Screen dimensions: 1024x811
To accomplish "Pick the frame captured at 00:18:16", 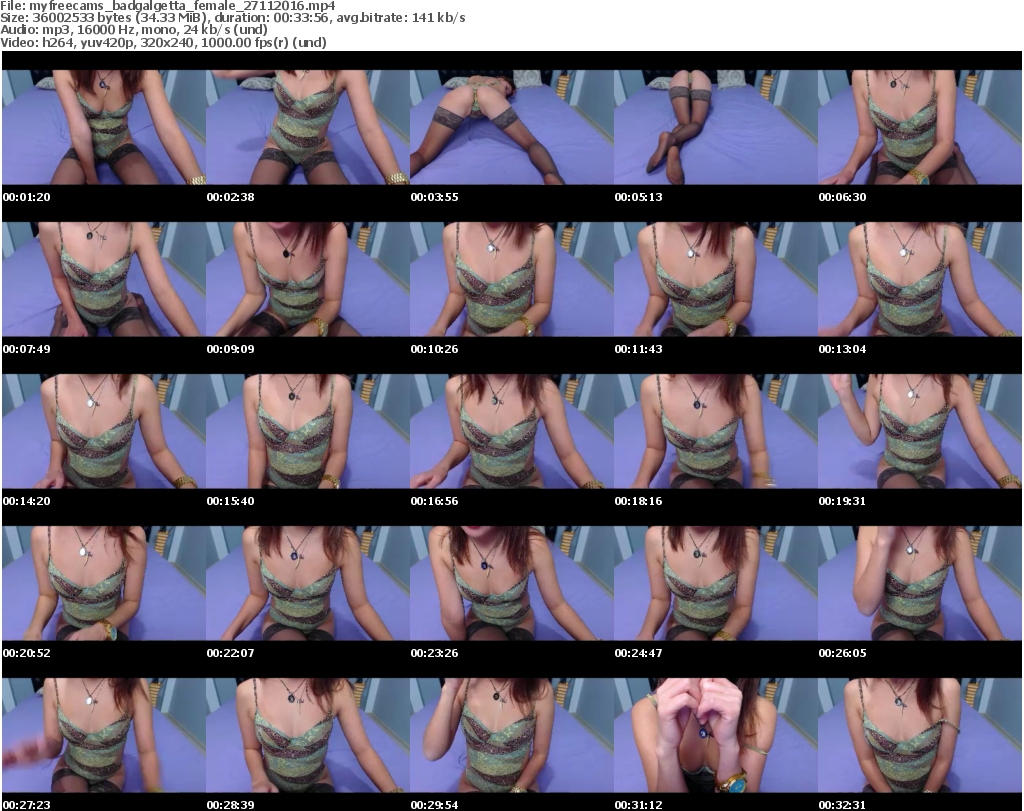I will tap(716, 432).
